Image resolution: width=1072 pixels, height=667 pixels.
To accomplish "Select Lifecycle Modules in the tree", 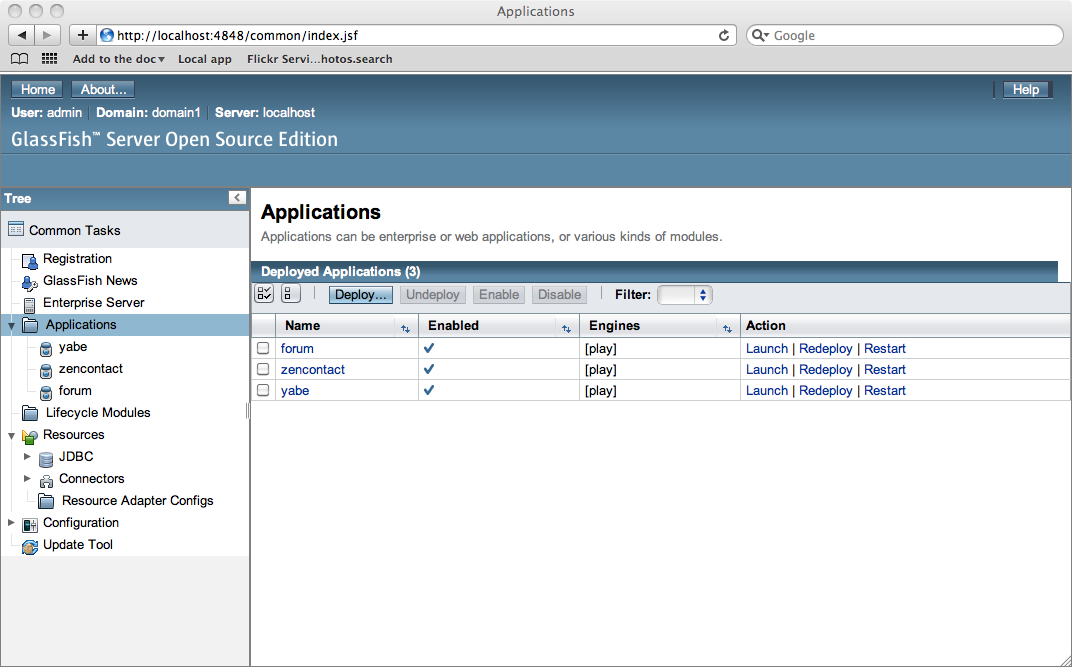I will click(97, 413).
